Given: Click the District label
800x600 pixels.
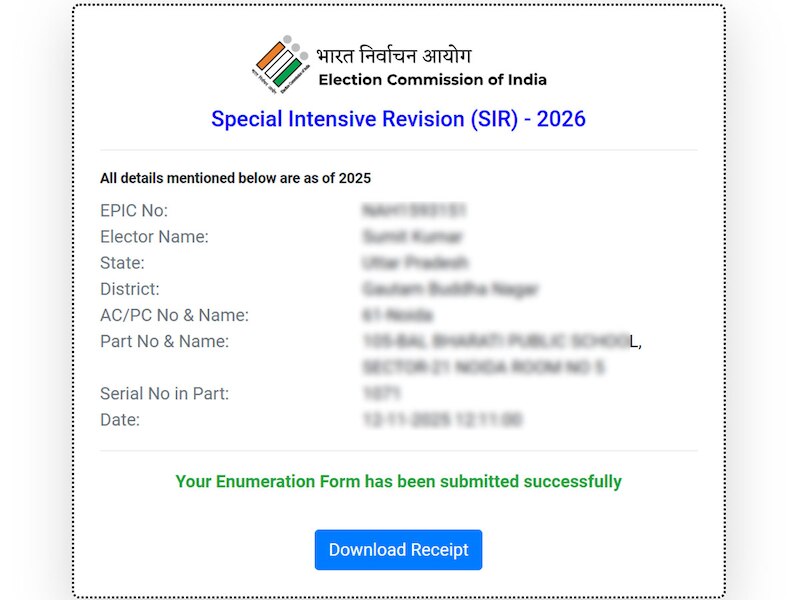Looking at the screenshot, I should click(130, 289).
